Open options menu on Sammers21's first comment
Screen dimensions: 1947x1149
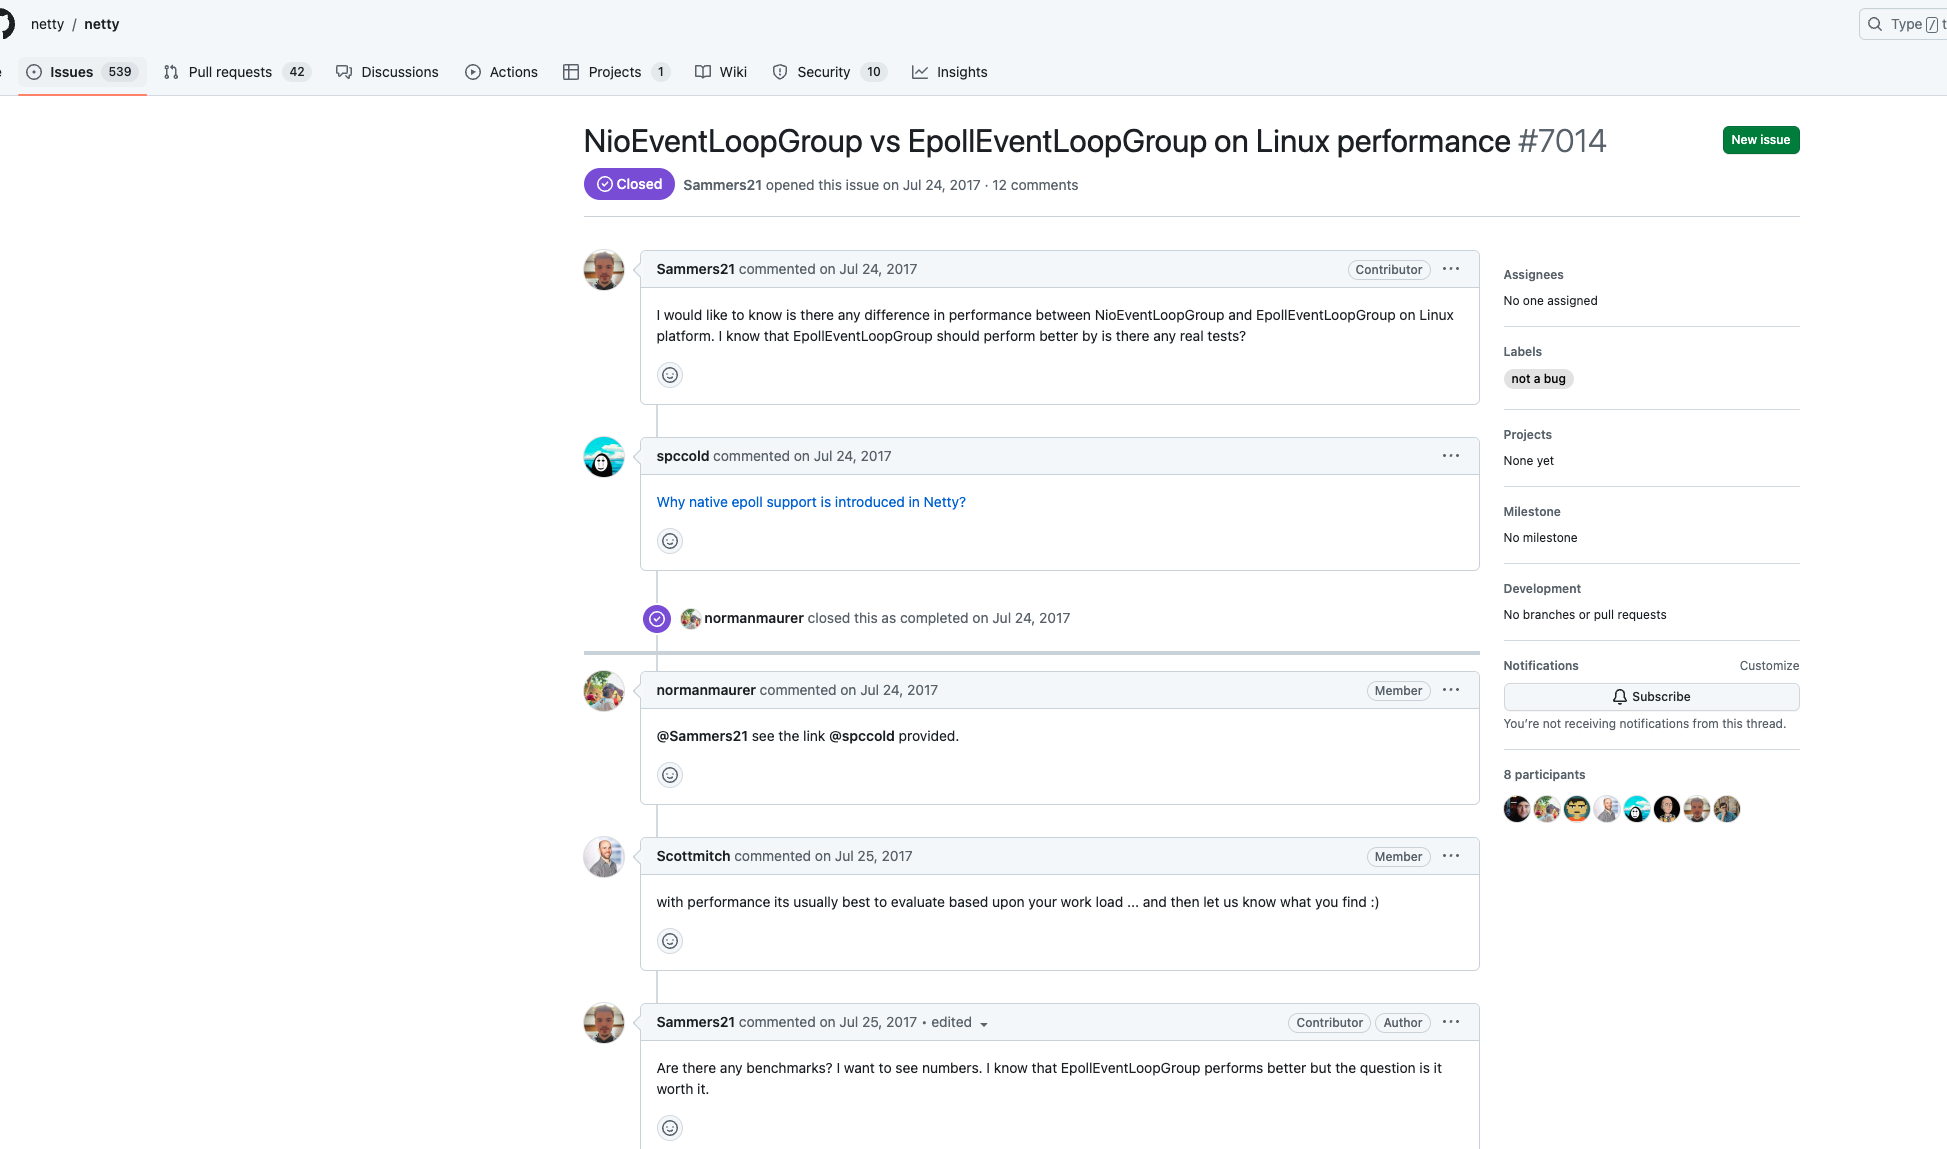(1451, 269)
